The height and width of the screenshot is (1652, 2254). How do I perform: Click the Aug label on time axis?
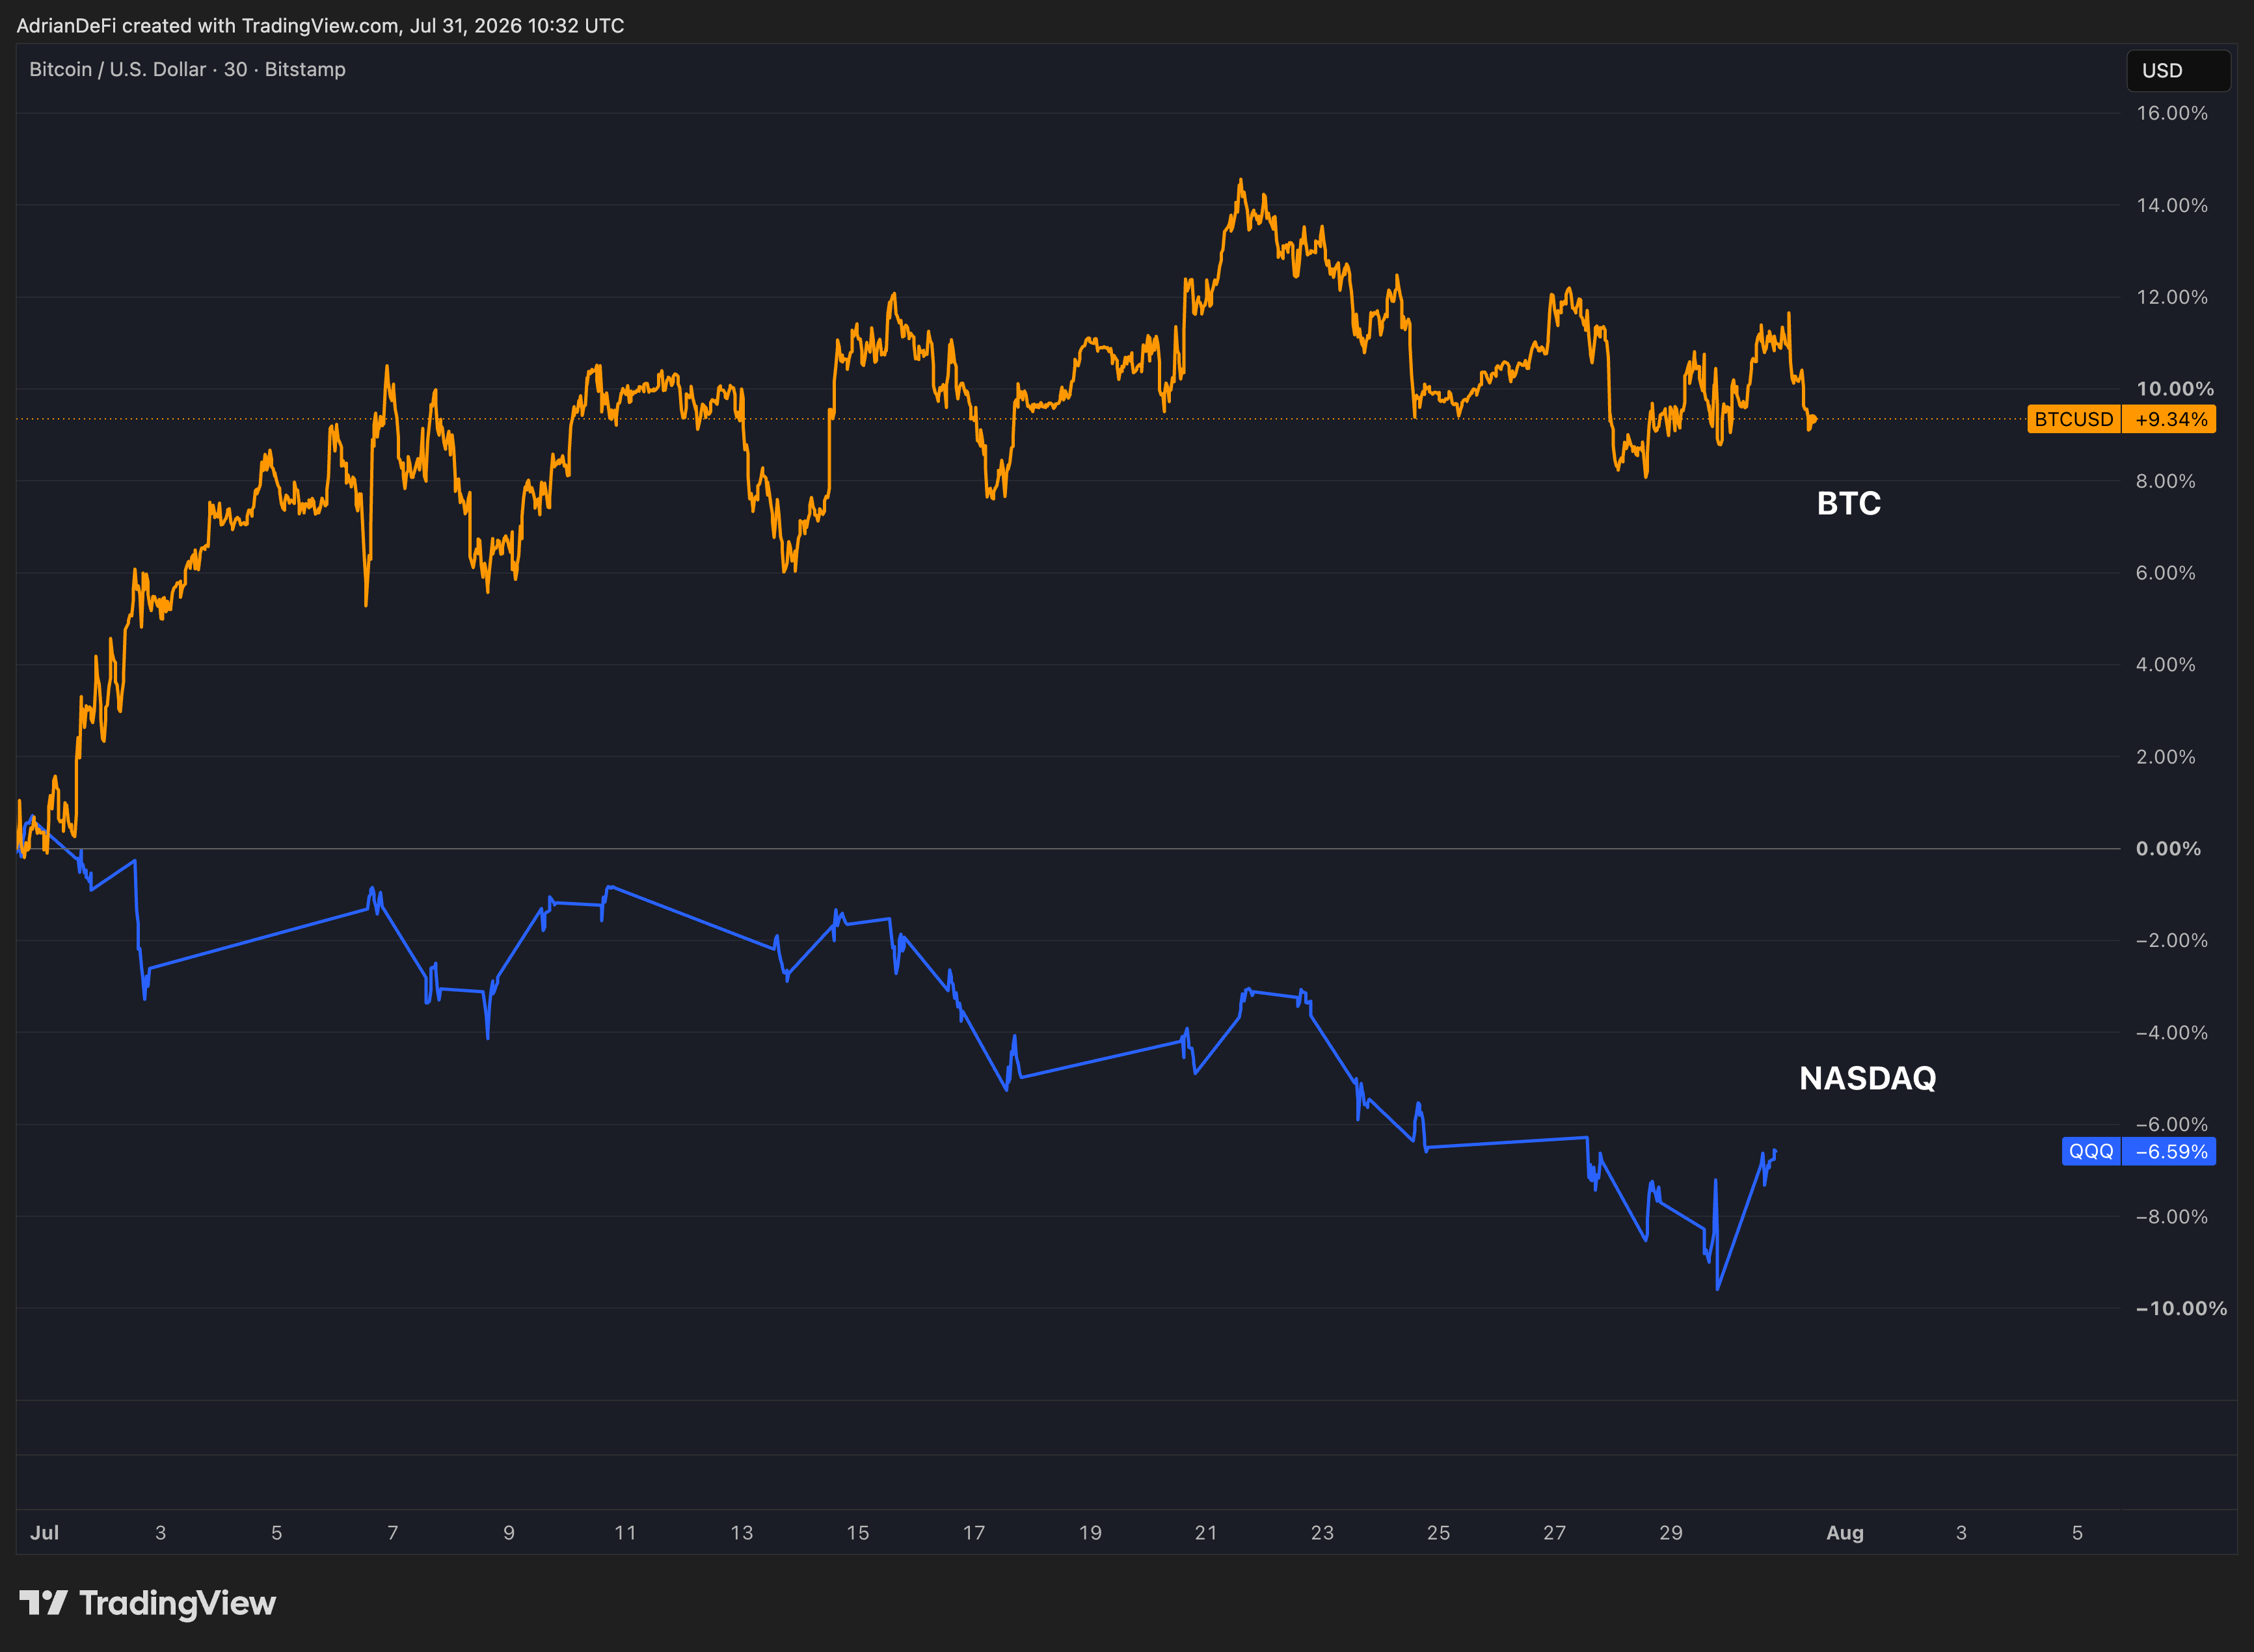tap(1844, 1532)
